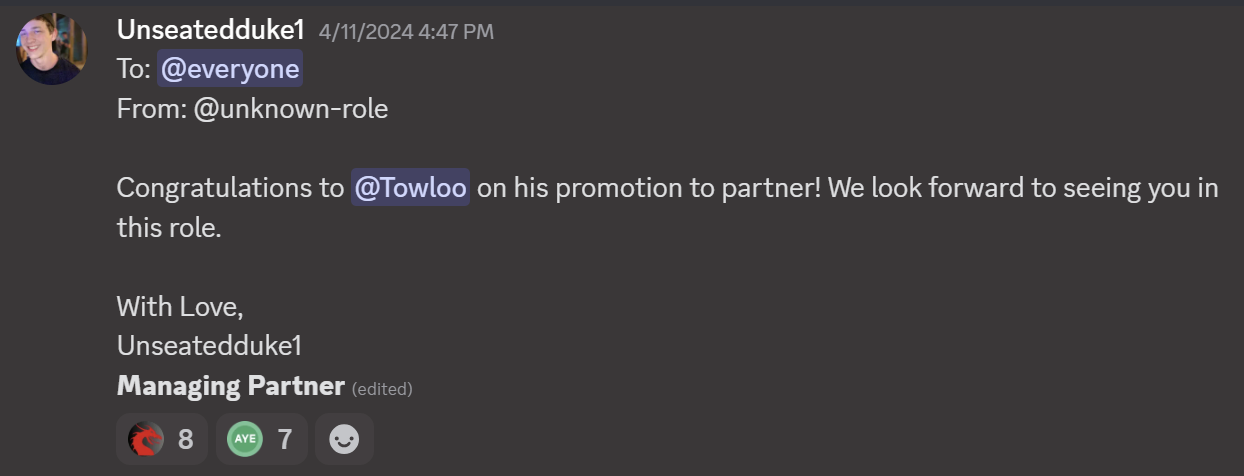Open Unseatedduke1's profile avatar picture

pyautogui.click(x=52, y=49)
